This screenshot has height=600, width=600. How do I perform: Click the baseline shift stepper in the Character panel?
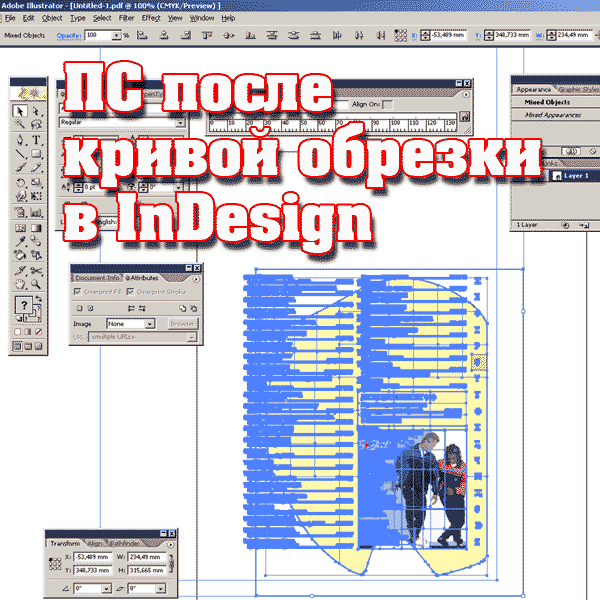point(78,187)
